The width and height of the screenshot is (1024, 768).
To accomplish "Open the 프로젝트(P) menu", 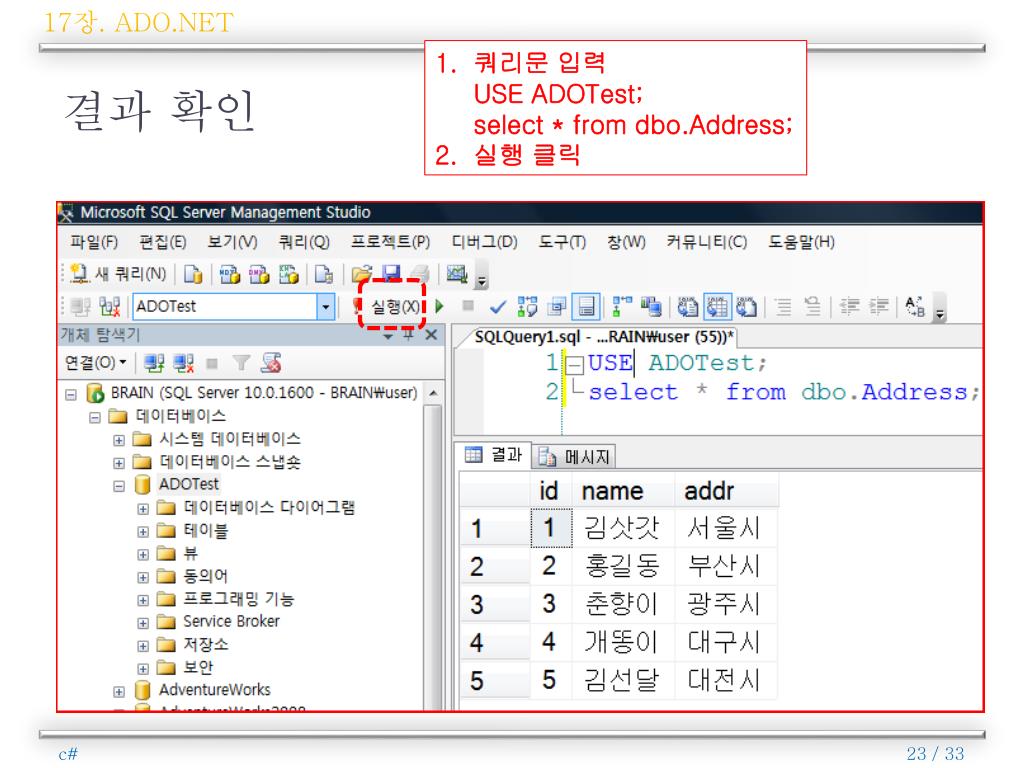I will [390, 242].
